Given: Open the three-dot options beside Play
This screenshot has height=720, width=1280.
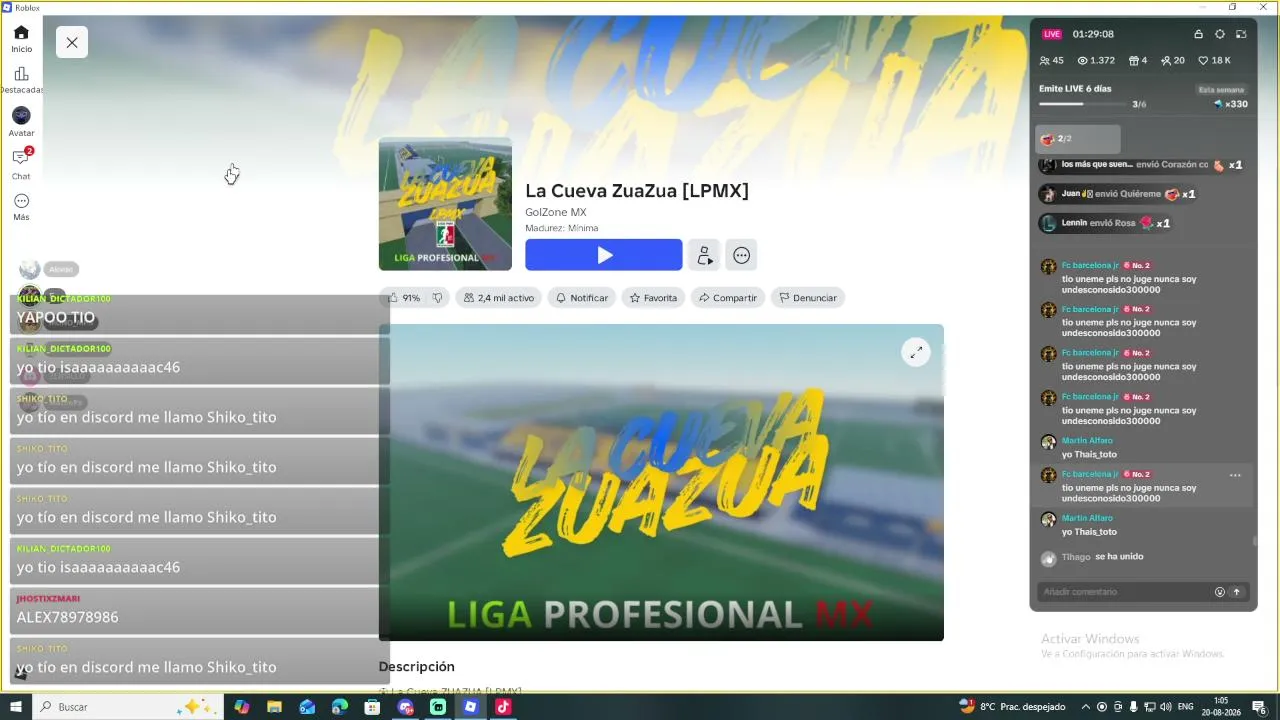Looking at the screenshot, I should pyautogui.click(x=742, y=255).
